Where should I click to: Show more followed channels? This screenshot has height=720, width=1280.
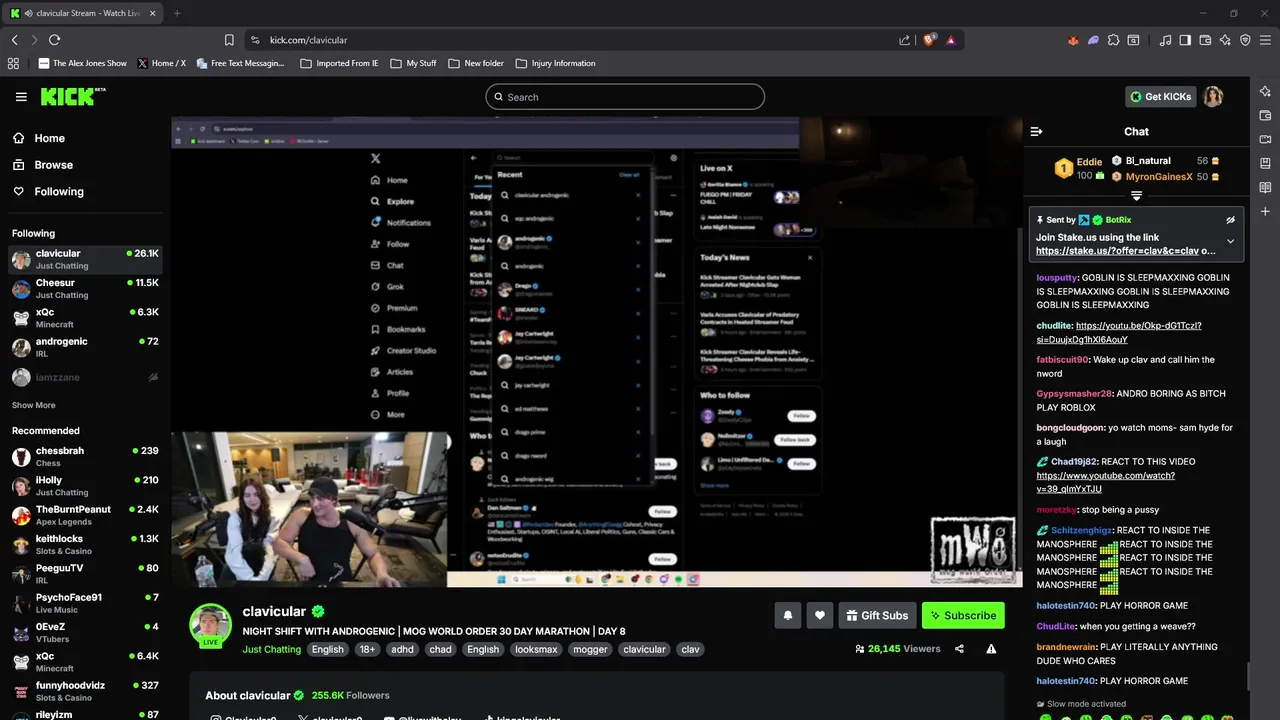click(34, 405)
